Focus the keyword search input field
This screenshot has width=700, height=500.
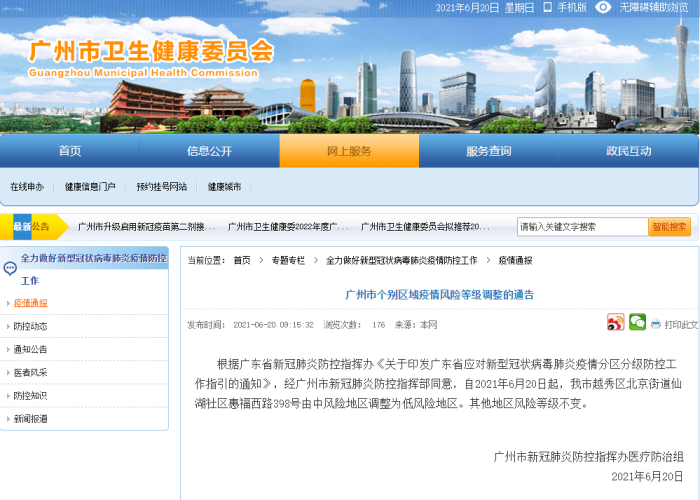(582, 227)
